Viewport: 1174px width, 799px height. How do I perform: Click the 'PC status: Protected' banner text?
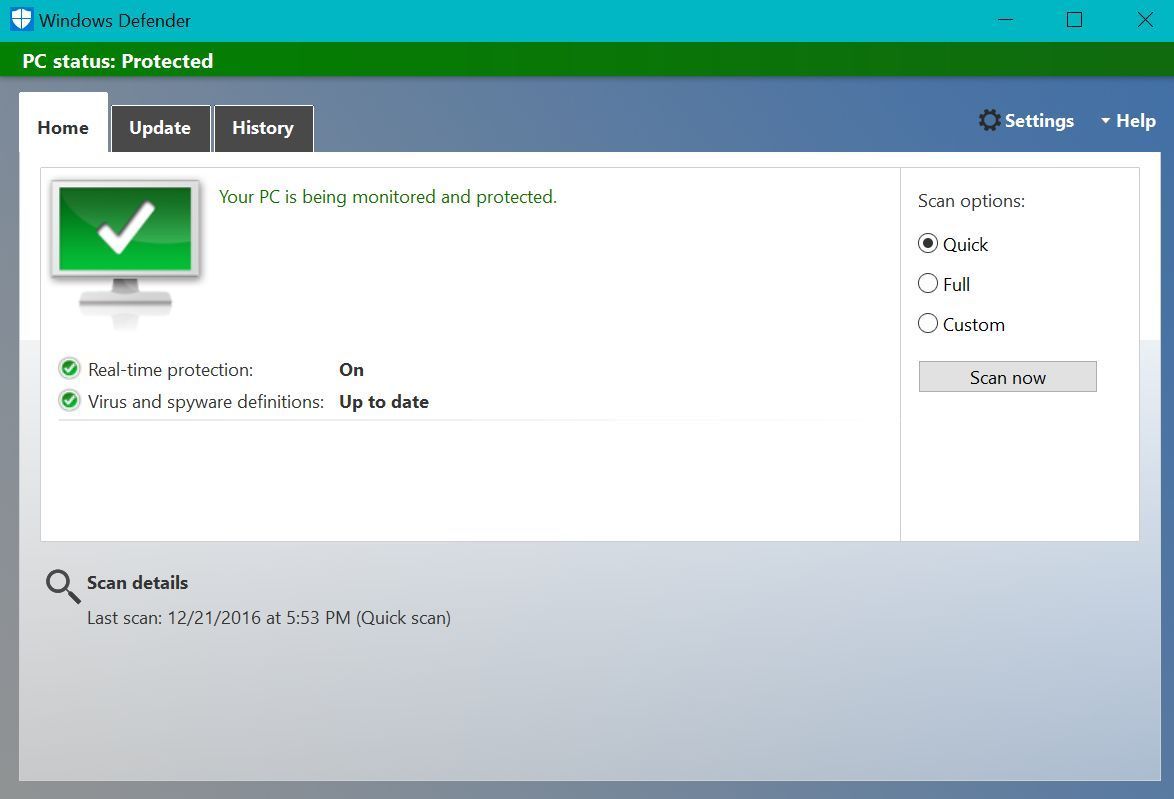point(118,61)
